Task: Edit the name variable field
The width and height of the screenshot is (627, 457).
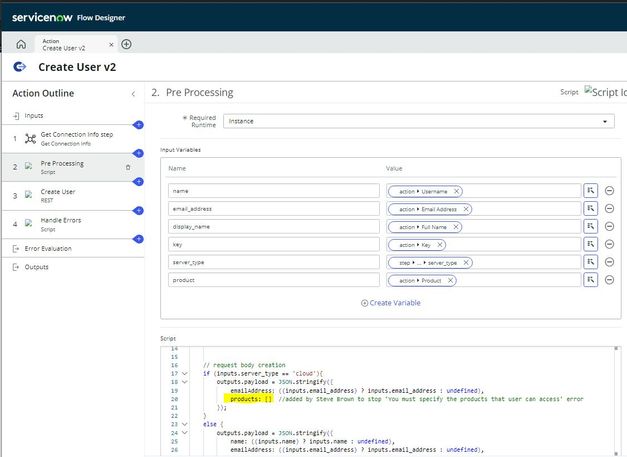Action: tap(274, 191)
